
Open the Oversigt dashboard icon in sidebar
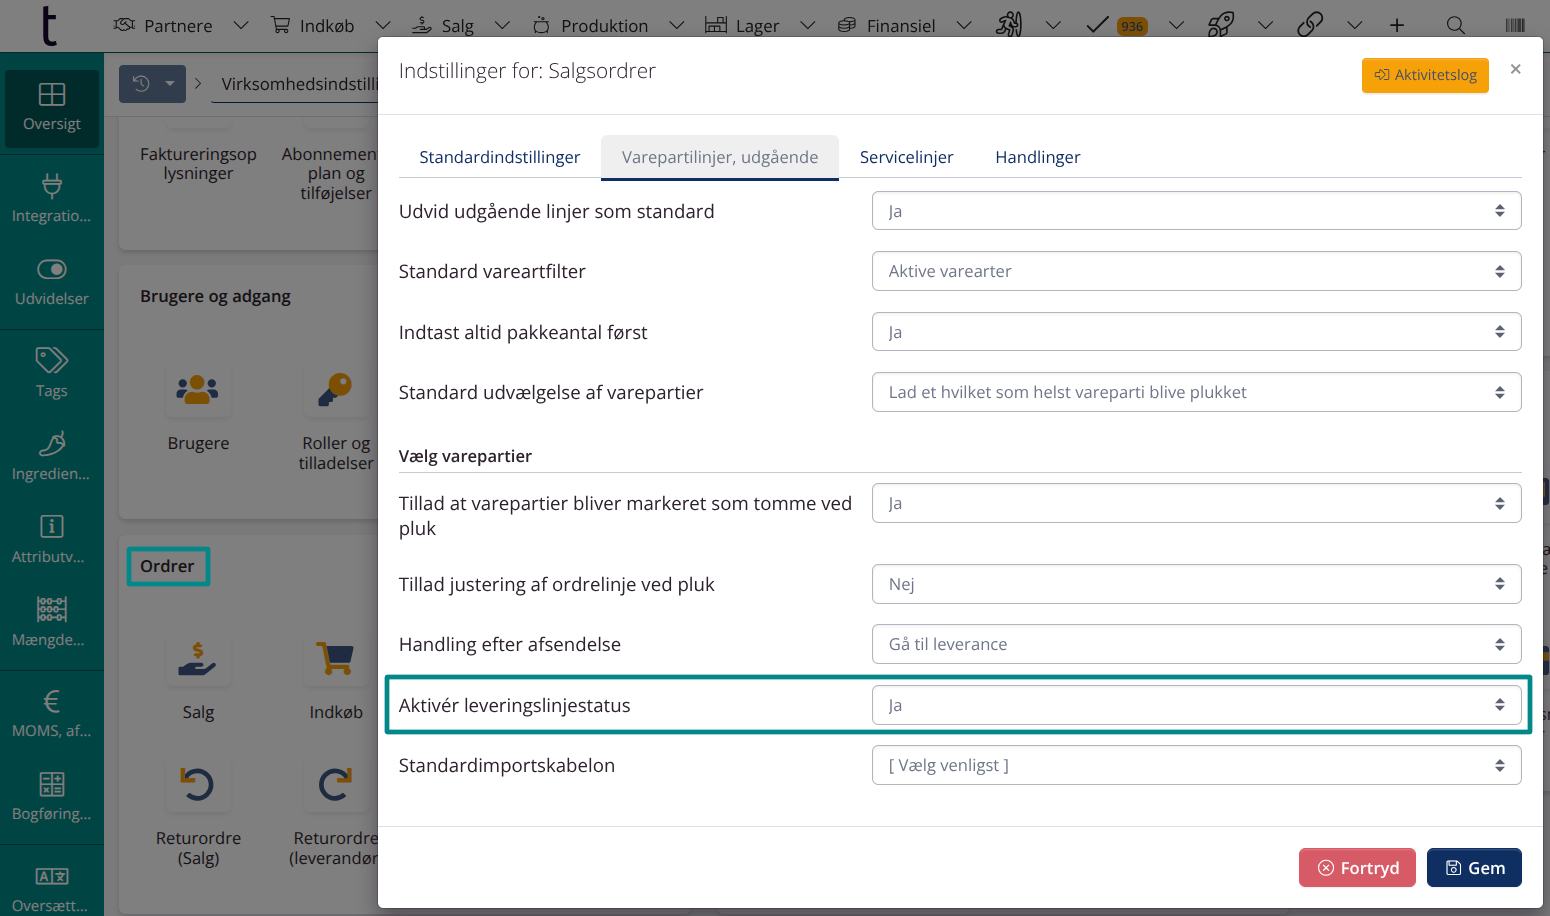(52, 95)
